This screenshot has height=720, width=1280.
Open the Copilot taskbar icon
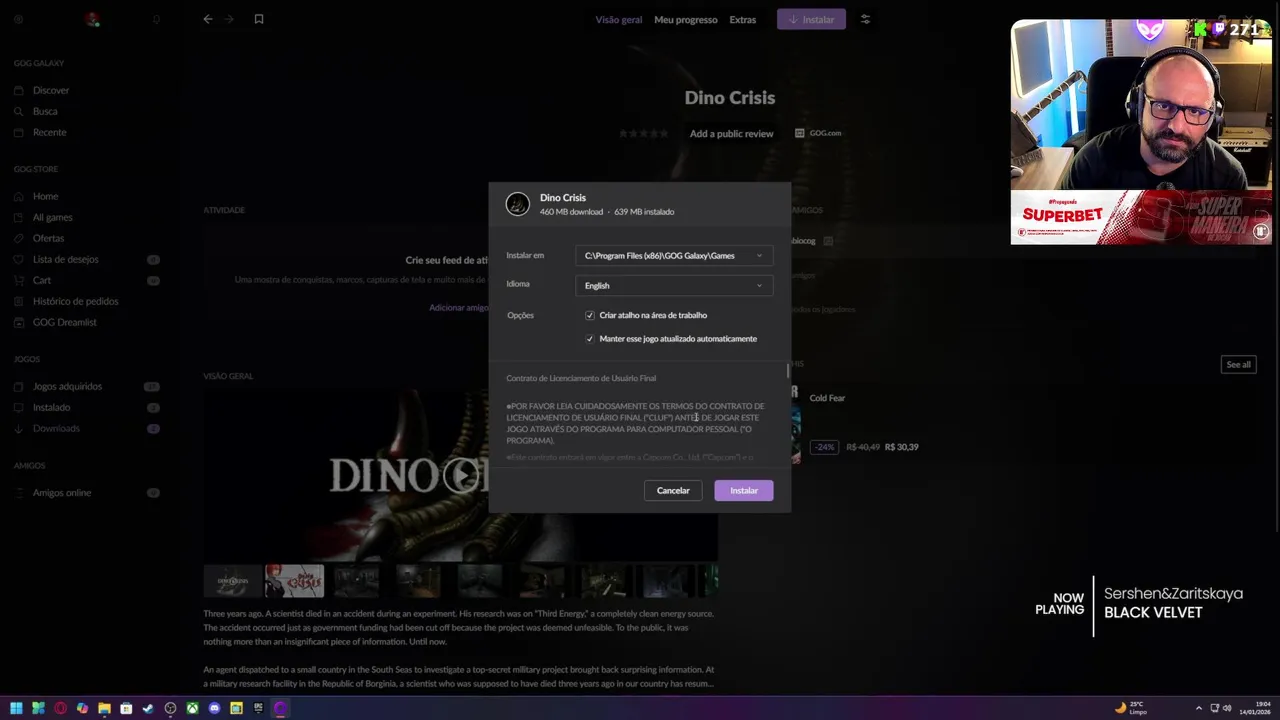(x=82, y=708)
